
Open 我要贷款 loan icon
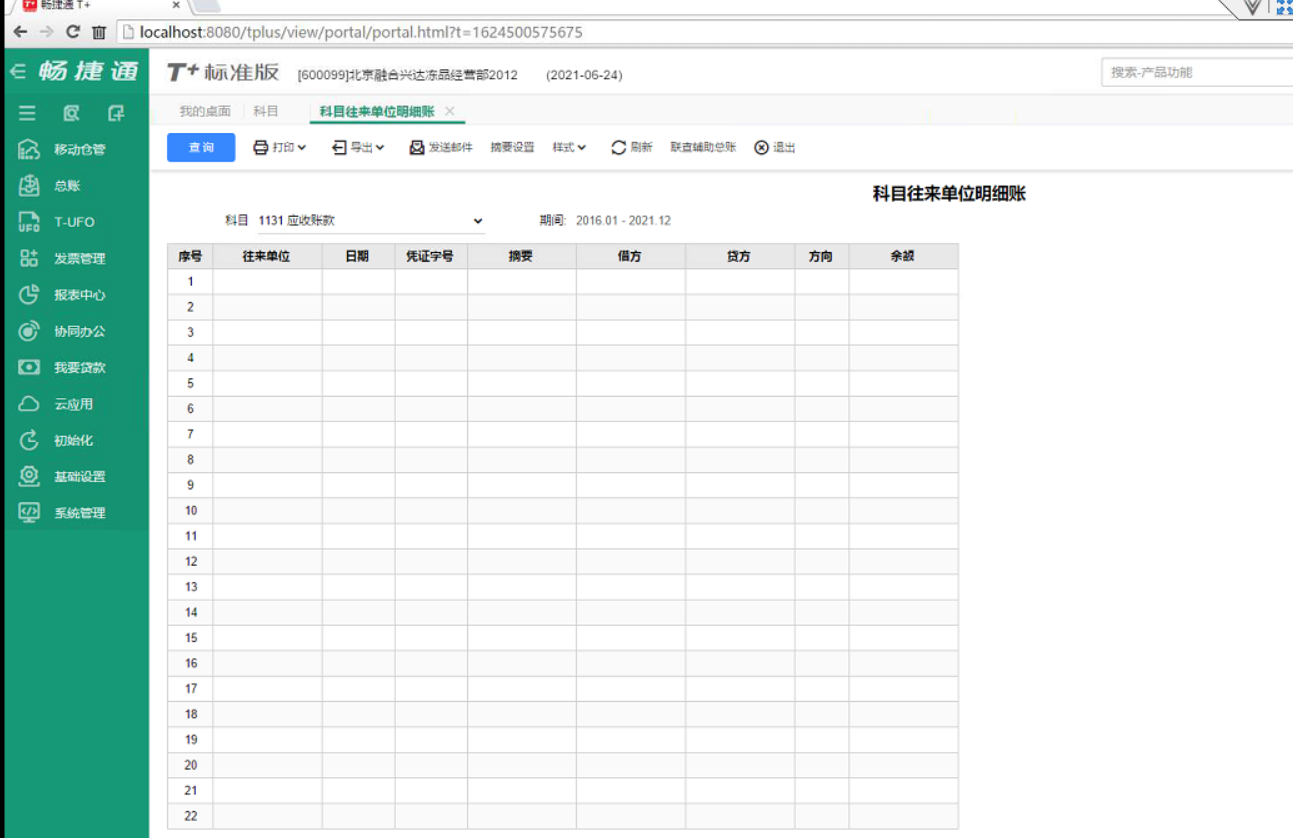click(x=29, y=367)
